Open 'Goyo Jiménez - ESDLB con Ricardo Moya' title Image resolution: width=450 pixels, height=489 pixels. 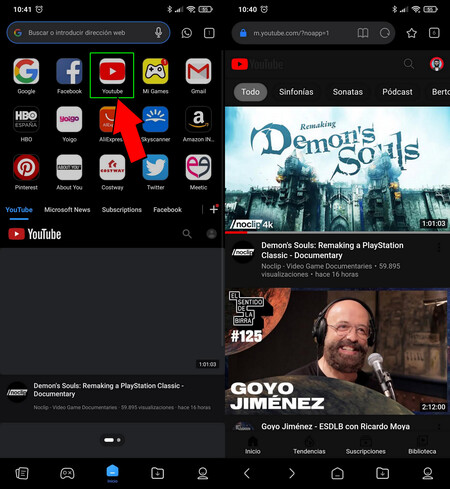tap(335, 426)
